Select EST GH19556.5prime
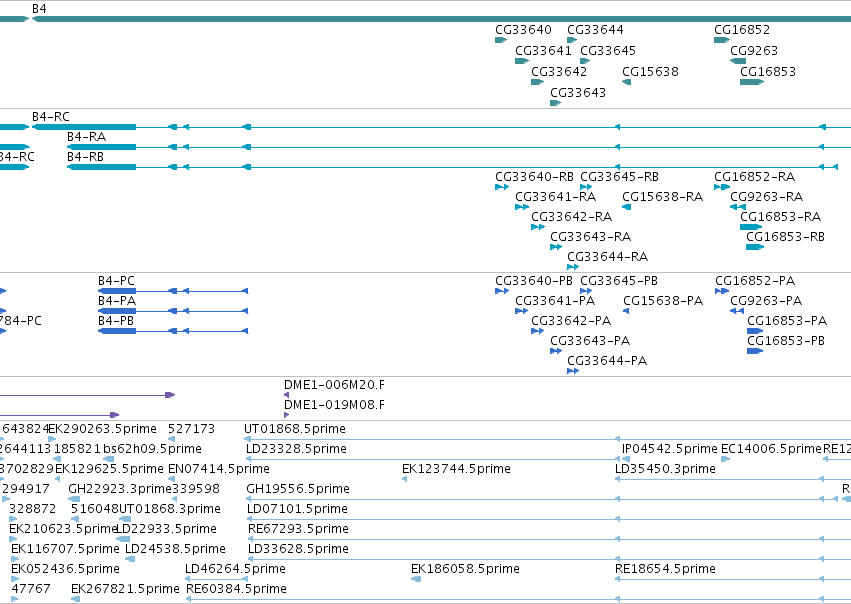851x604 pixels. click(x=297, y=489)
